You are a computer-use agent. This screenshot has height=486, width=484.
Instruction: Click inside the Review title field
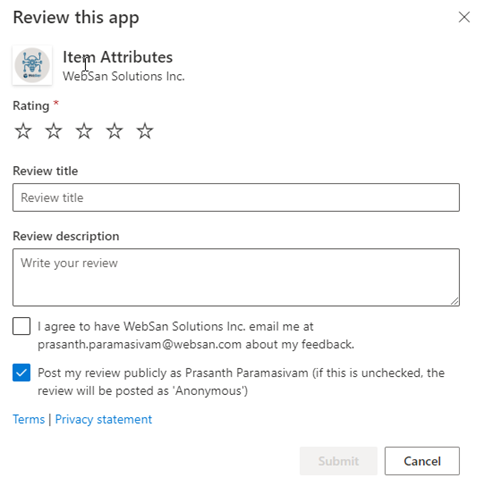click(236, 197)
